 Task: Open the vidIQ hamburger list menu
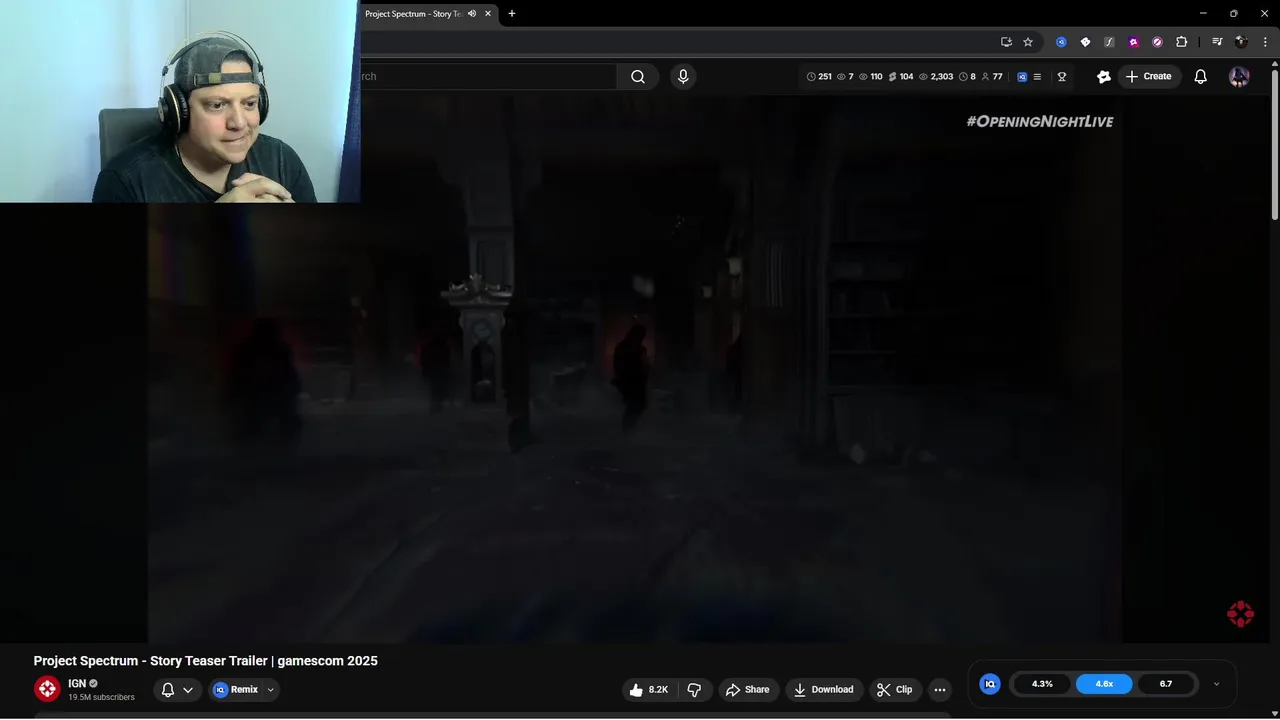[x=1037, y=77]
